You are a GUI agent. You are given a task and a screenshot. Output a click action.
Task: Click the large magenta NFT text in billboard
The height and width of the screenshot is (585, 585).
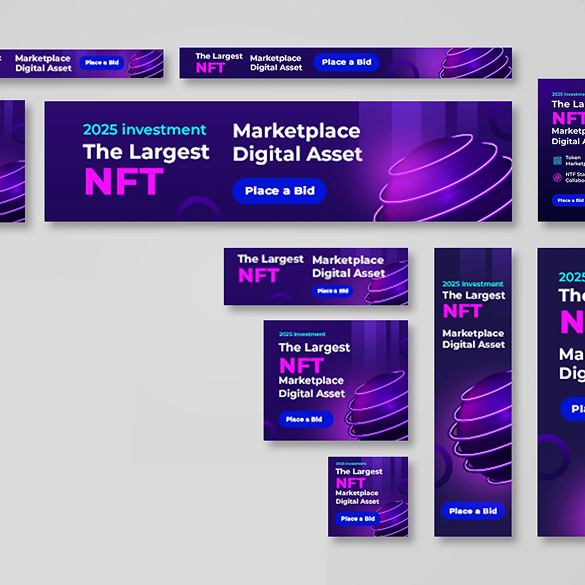pos(124,182)
